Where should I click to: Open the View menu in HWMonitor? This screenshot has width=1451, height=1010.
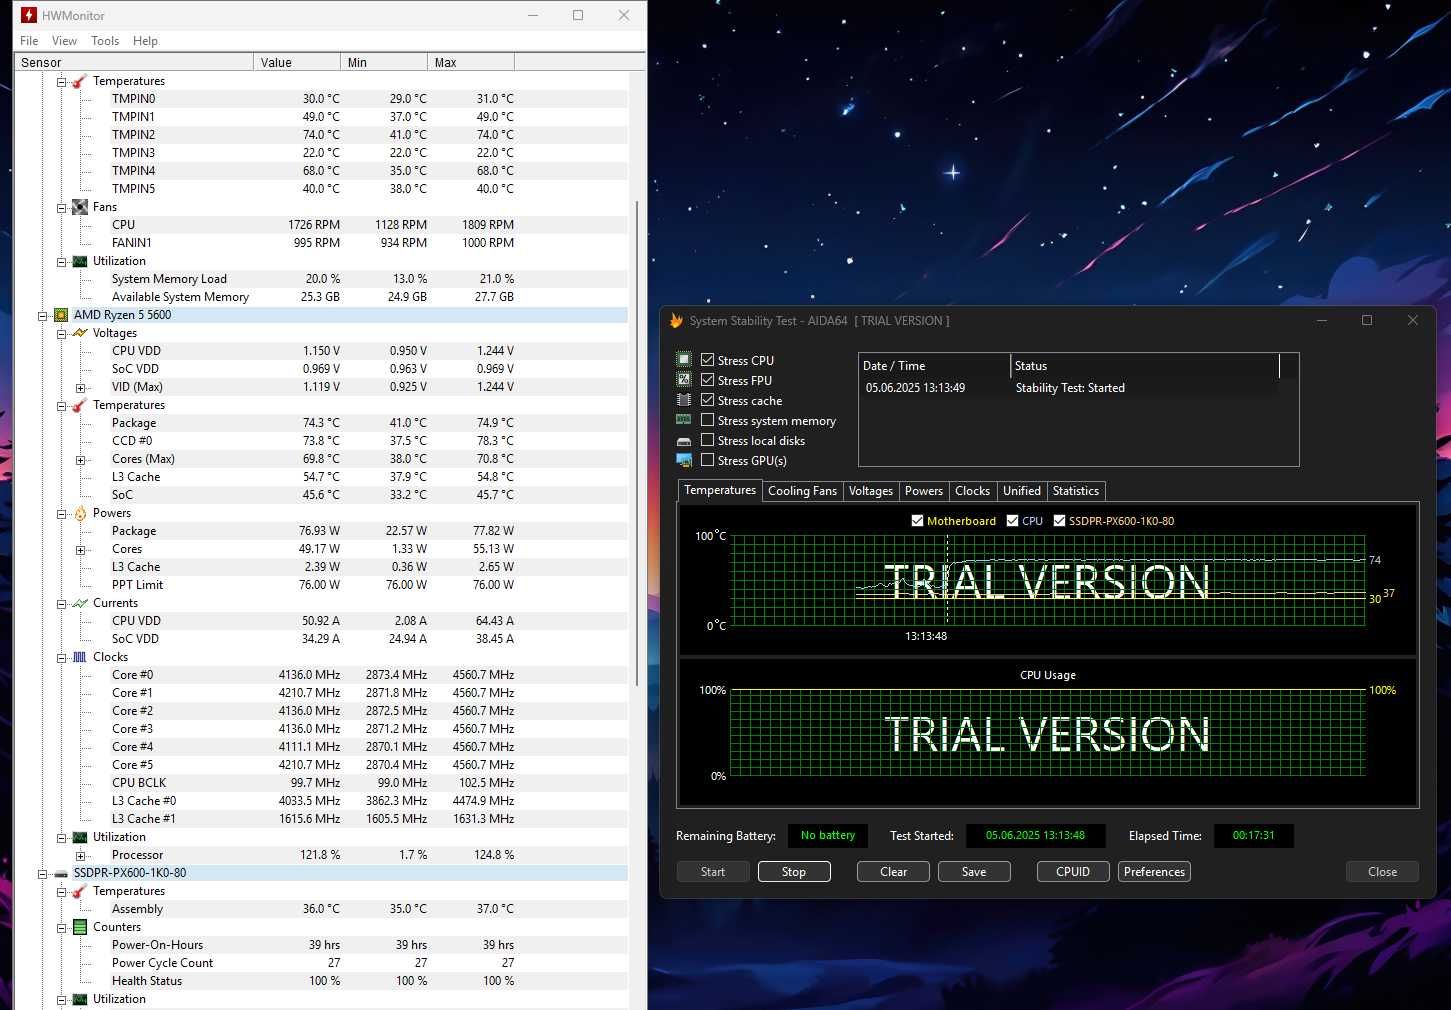pos(64,41)
